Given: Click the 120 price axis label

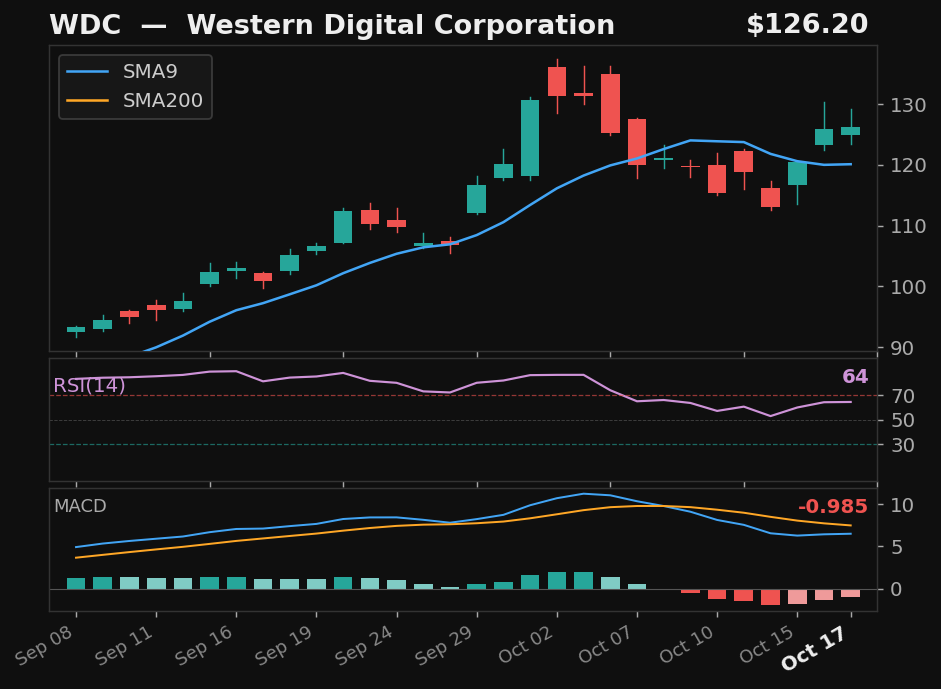Looking at the screenshot, I should [908, 166].
